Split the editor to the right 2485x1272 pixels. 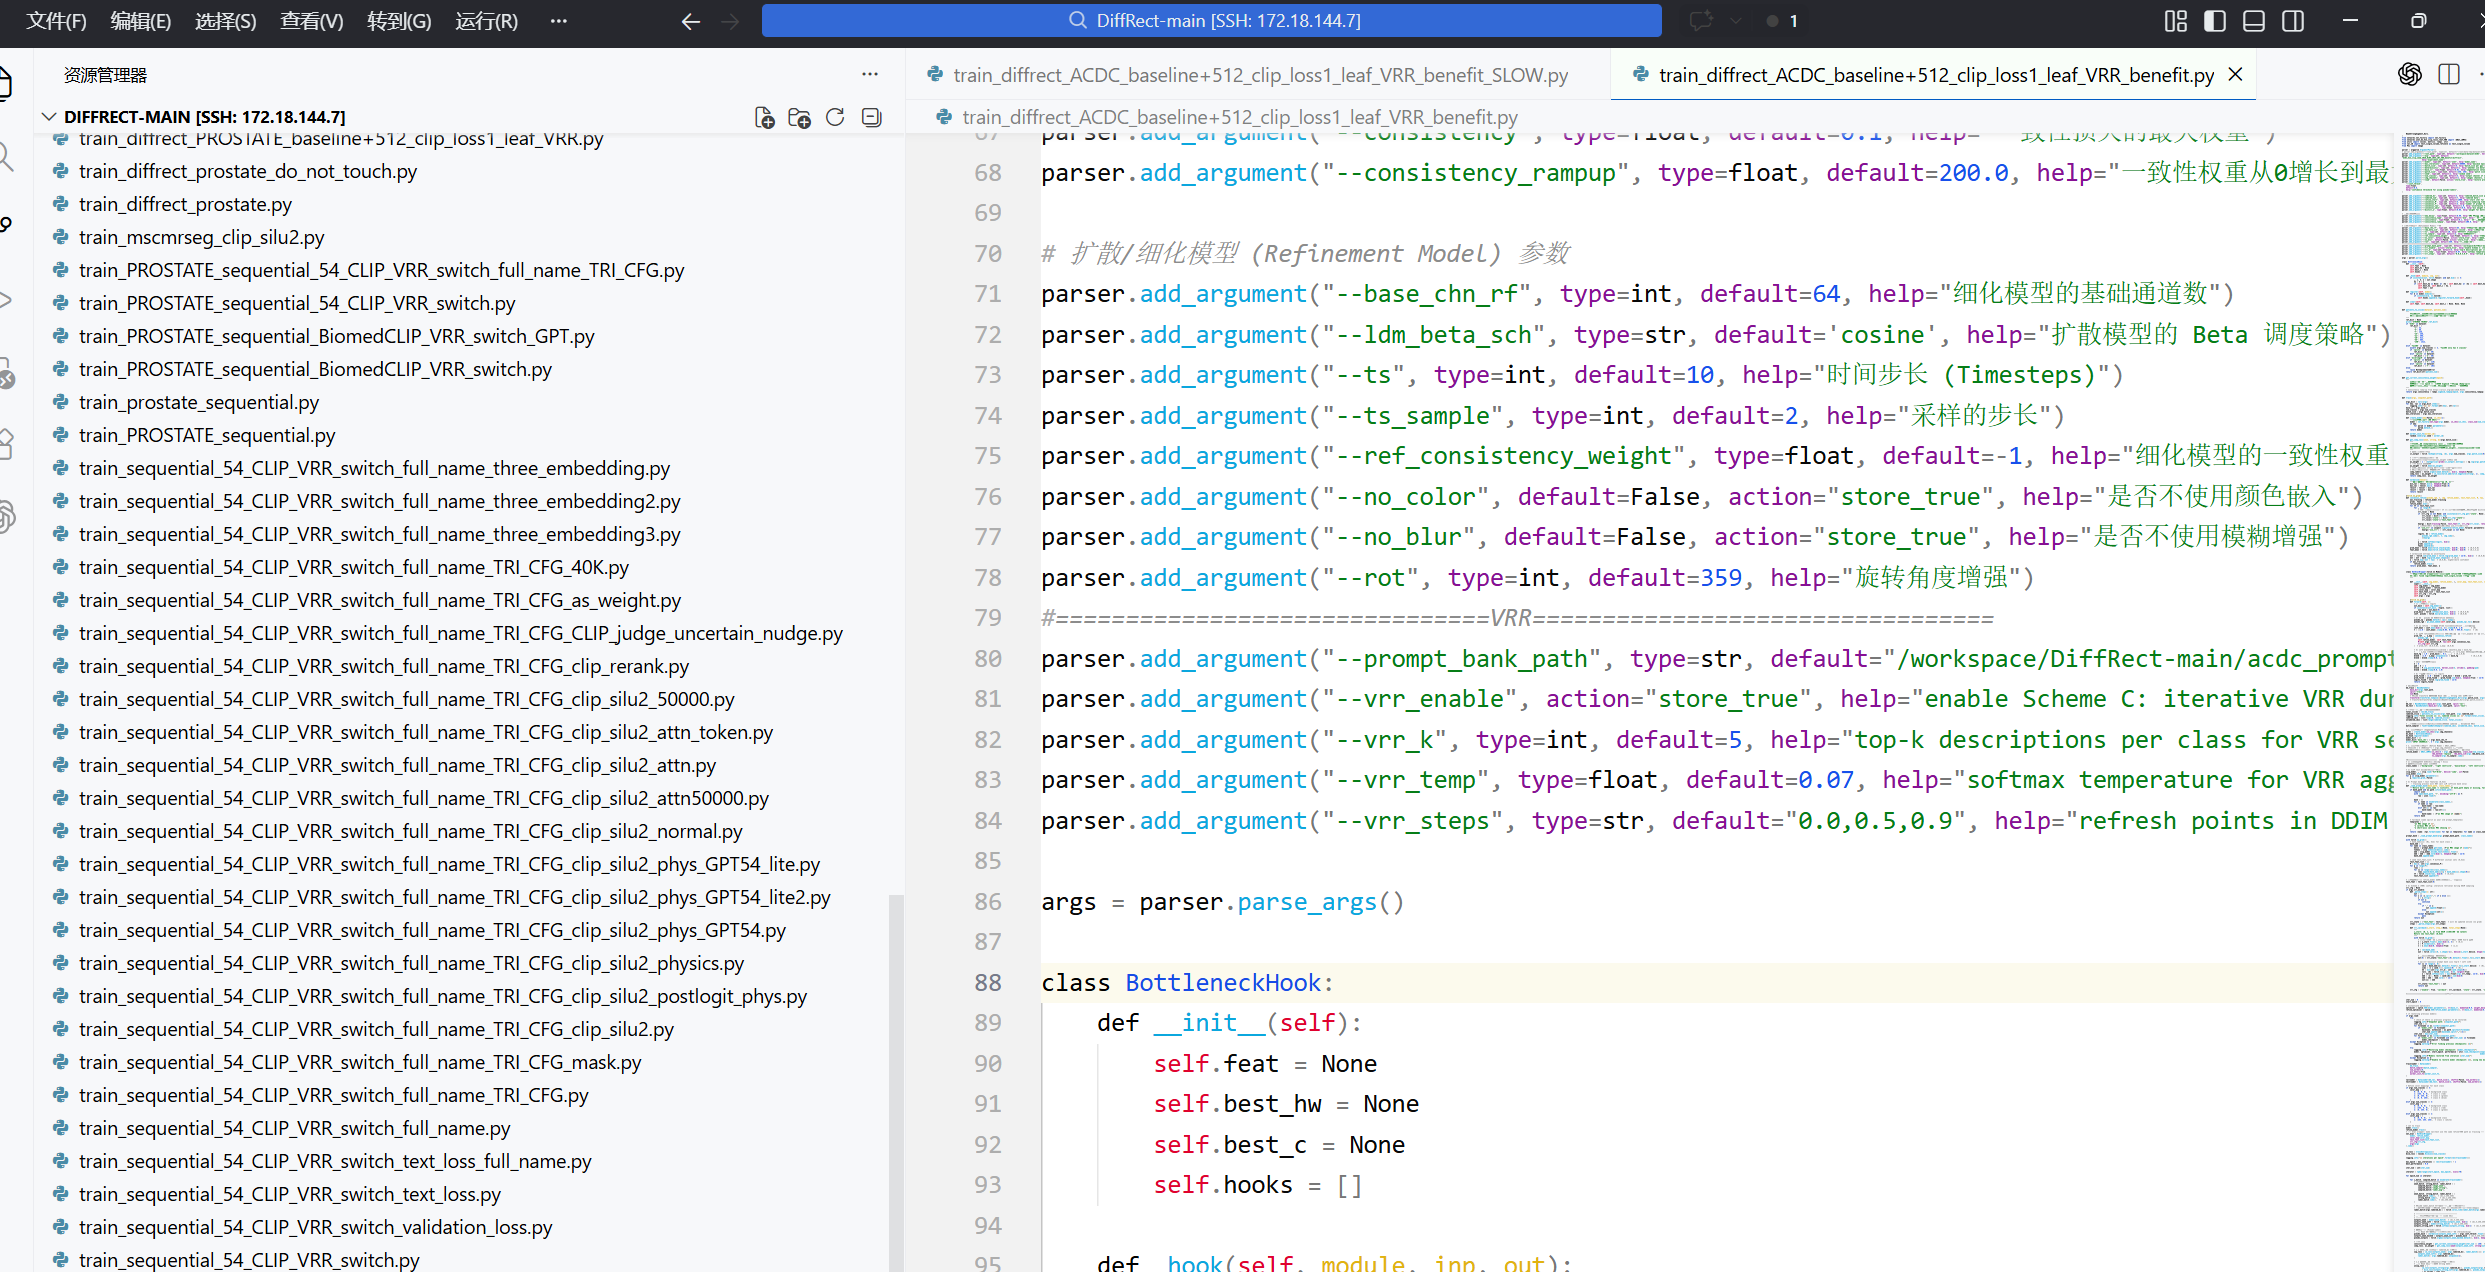tap(2449, 75)
